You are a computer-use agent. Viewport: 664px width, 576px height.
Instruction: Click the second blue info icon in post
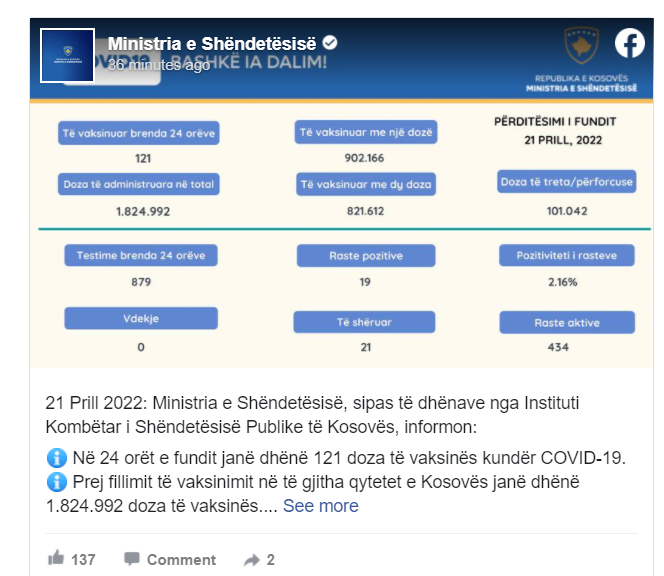pos(55,482)
